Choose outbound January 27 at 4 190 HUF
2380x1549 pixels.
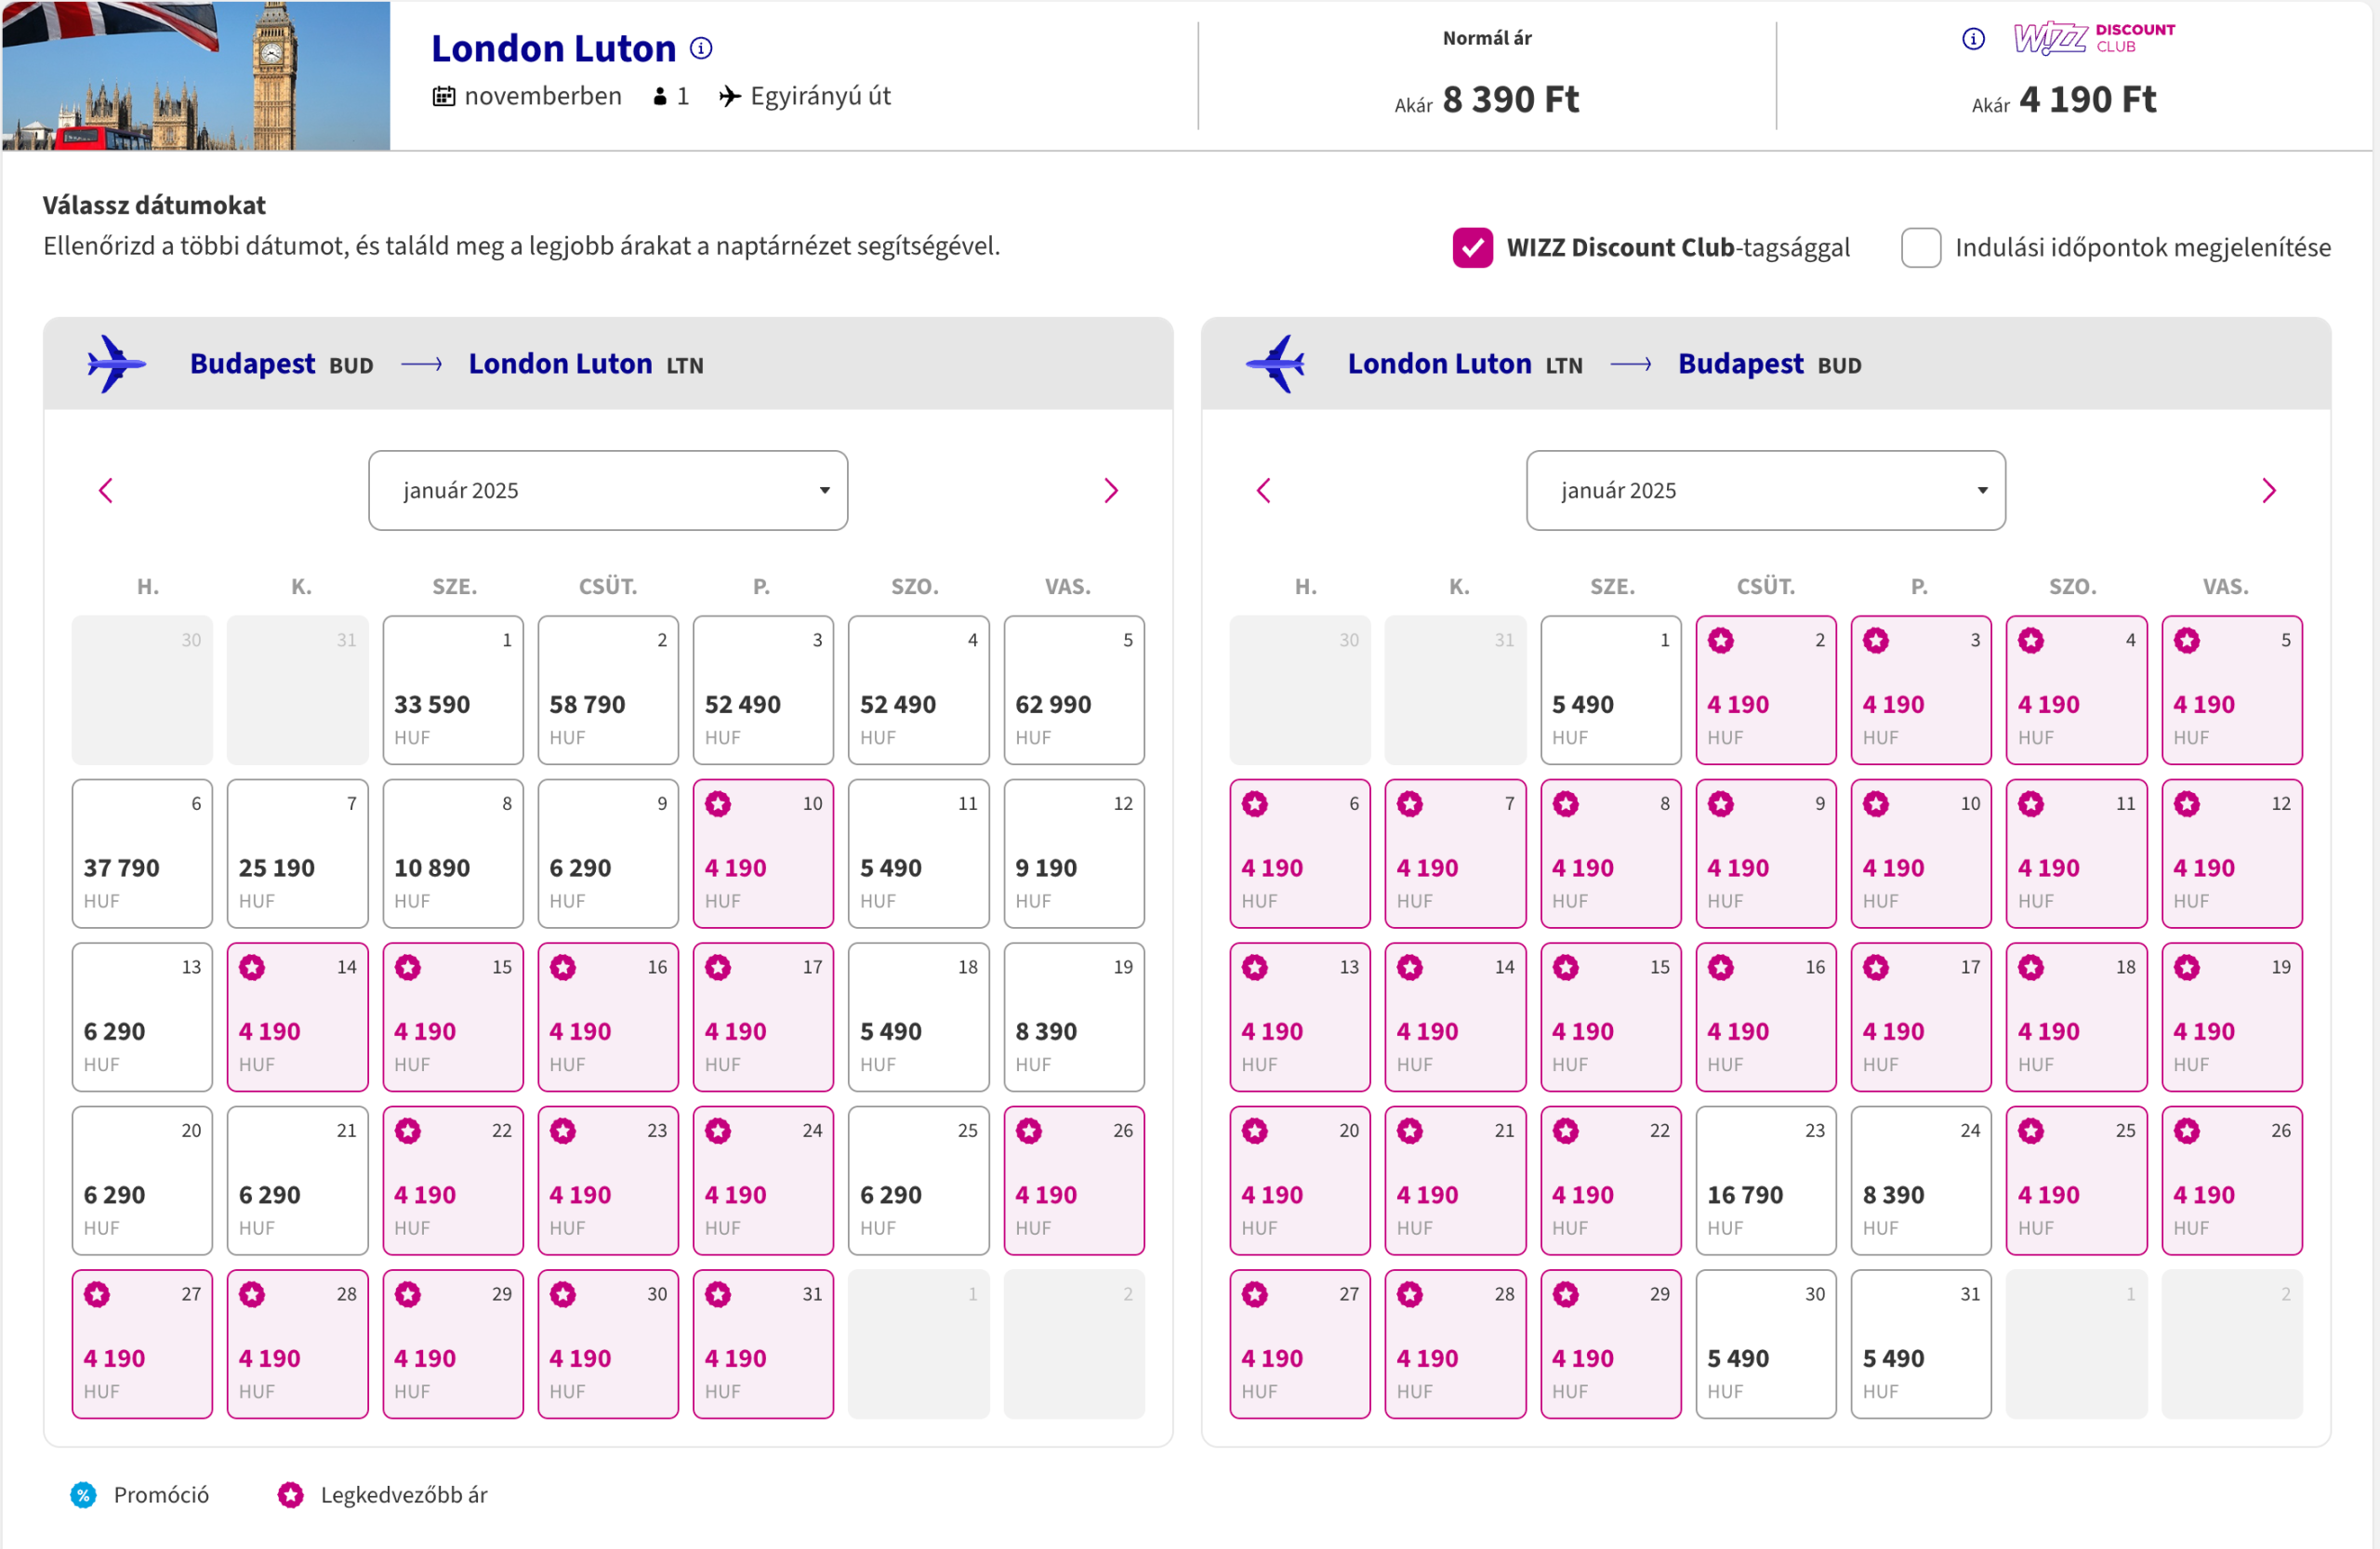click(x=142, y=1344)
